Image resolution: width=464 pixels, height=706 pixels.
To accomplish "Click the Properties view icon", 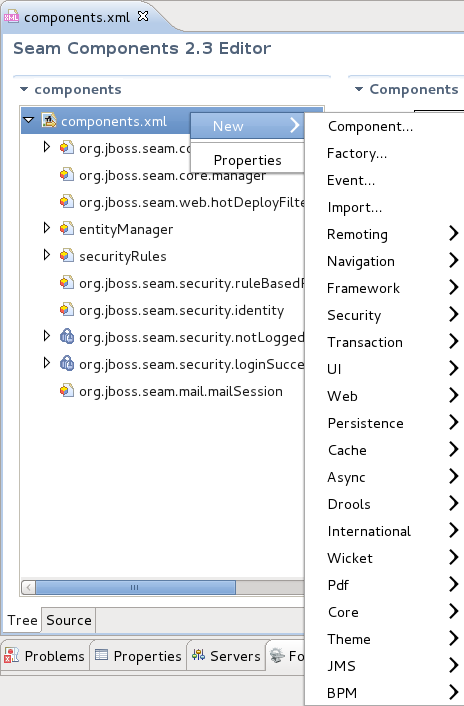I will 102,655.
